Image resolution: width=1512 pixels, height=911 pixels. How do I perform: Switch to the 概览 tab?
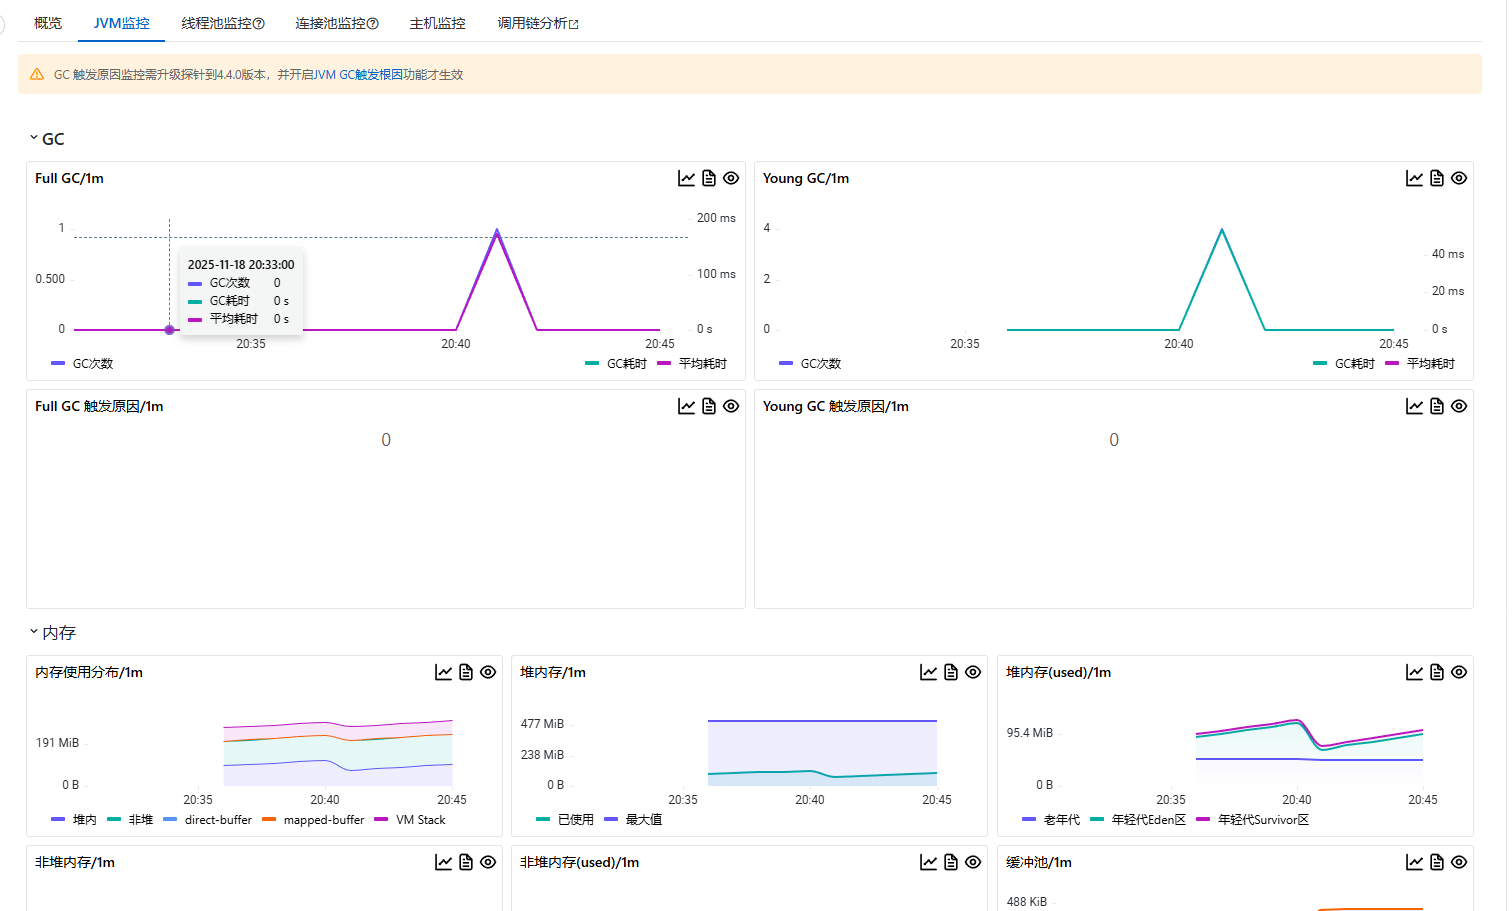[47, 22]
